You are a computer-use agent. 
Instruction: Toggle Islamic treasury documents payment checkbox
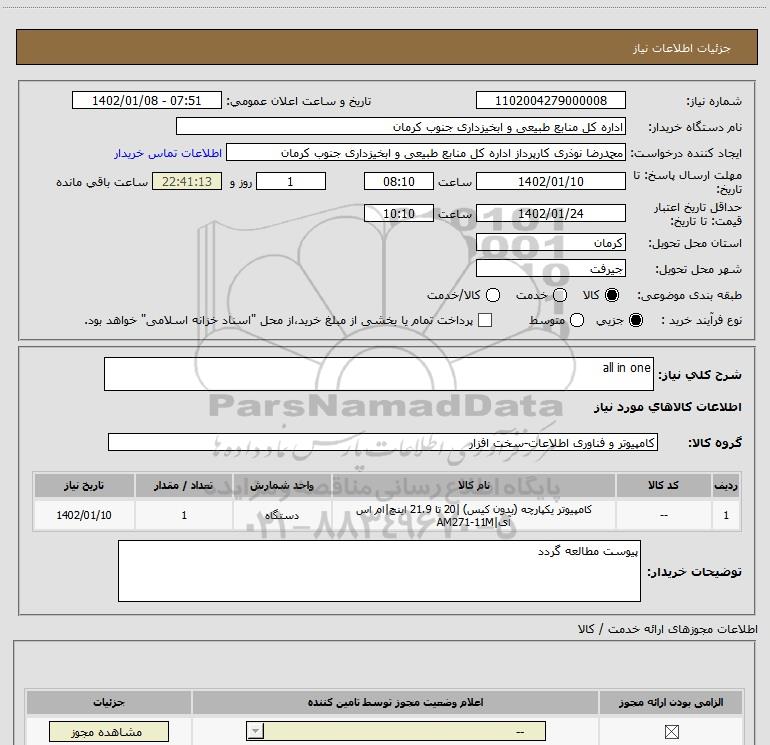coord(485,320)
